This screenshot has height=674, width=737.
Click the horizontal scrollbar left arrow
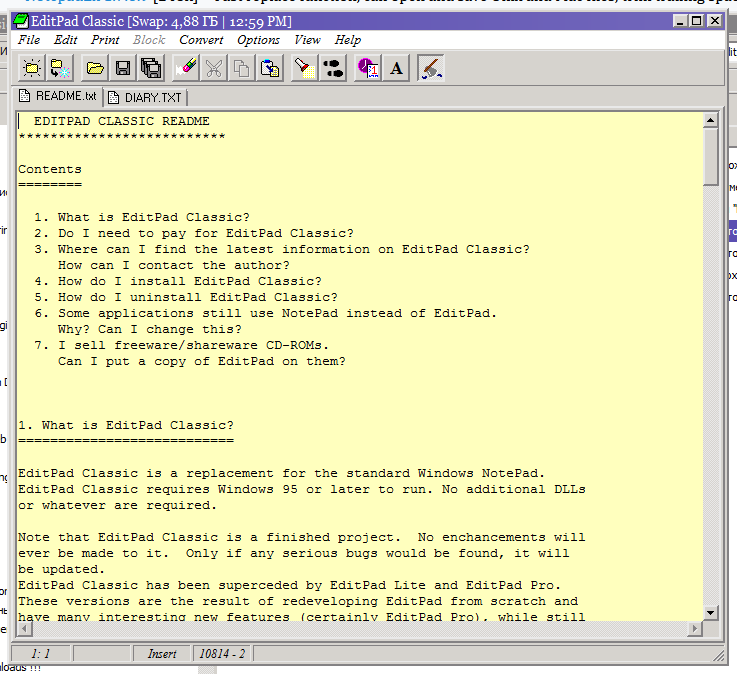[x=25, y=629]
